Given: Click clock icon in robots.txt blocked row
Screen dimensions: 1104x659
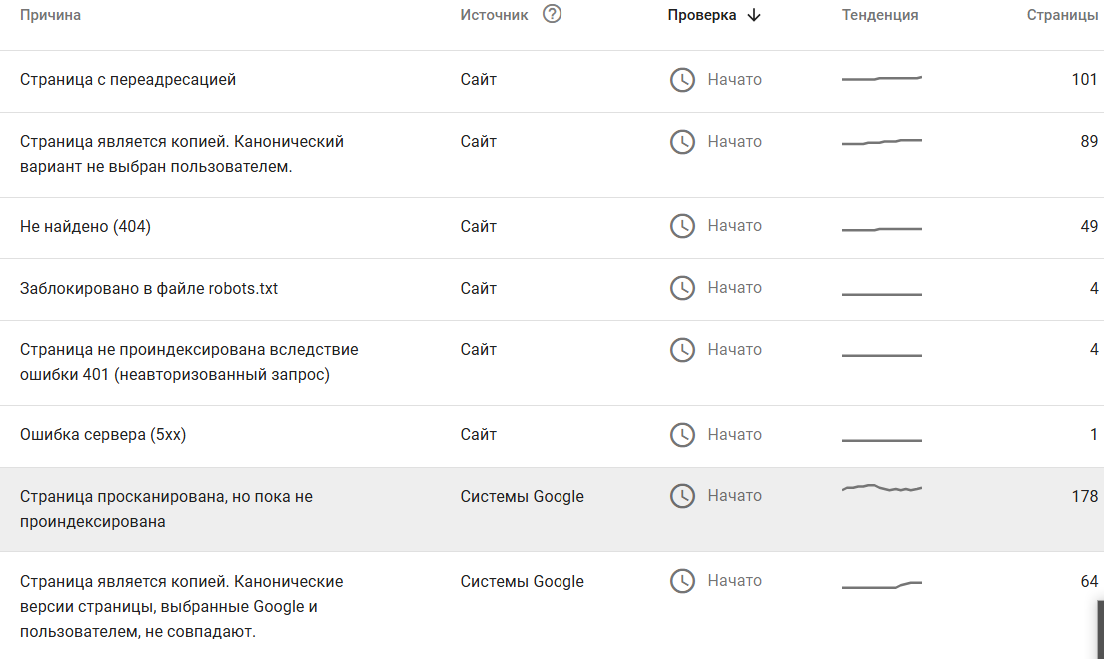Looking at the screenshot, I should pos(682,288).
